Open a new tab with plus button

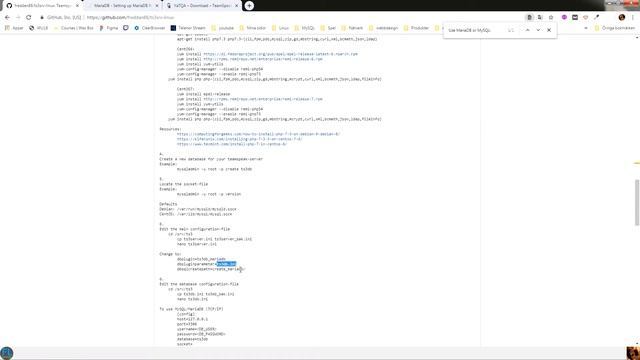[x=249, y=6]
